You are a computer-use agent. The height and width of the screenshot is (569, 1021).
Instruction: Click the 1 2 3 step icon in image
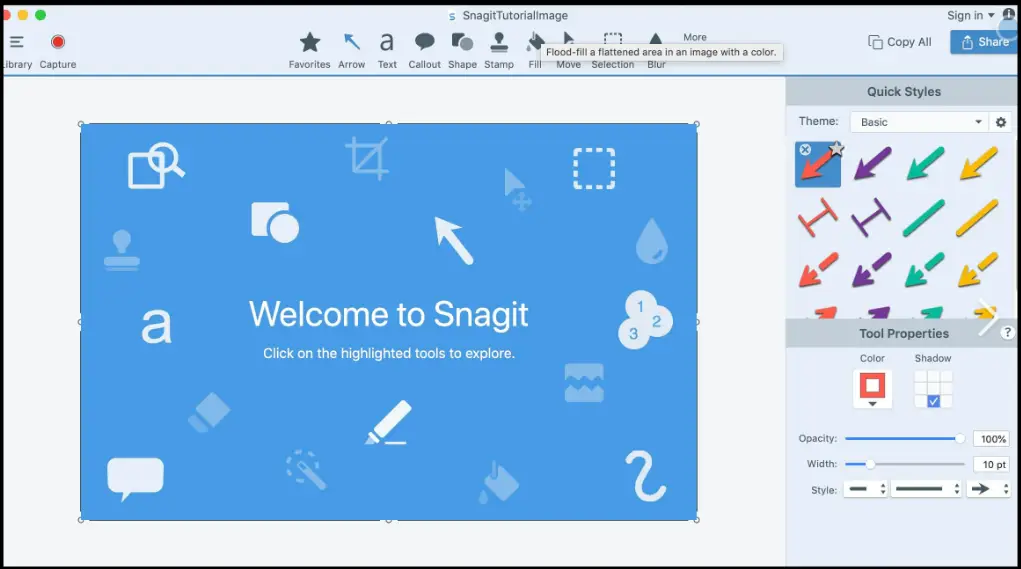(x=645, y=320)
